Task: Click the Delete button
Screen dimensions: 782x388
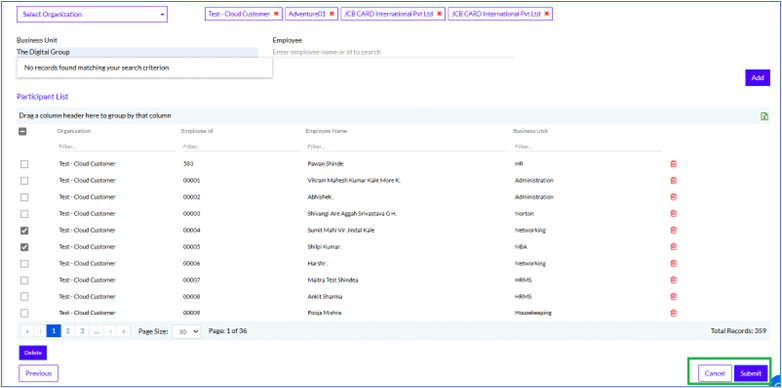Action: coord(33,353)
